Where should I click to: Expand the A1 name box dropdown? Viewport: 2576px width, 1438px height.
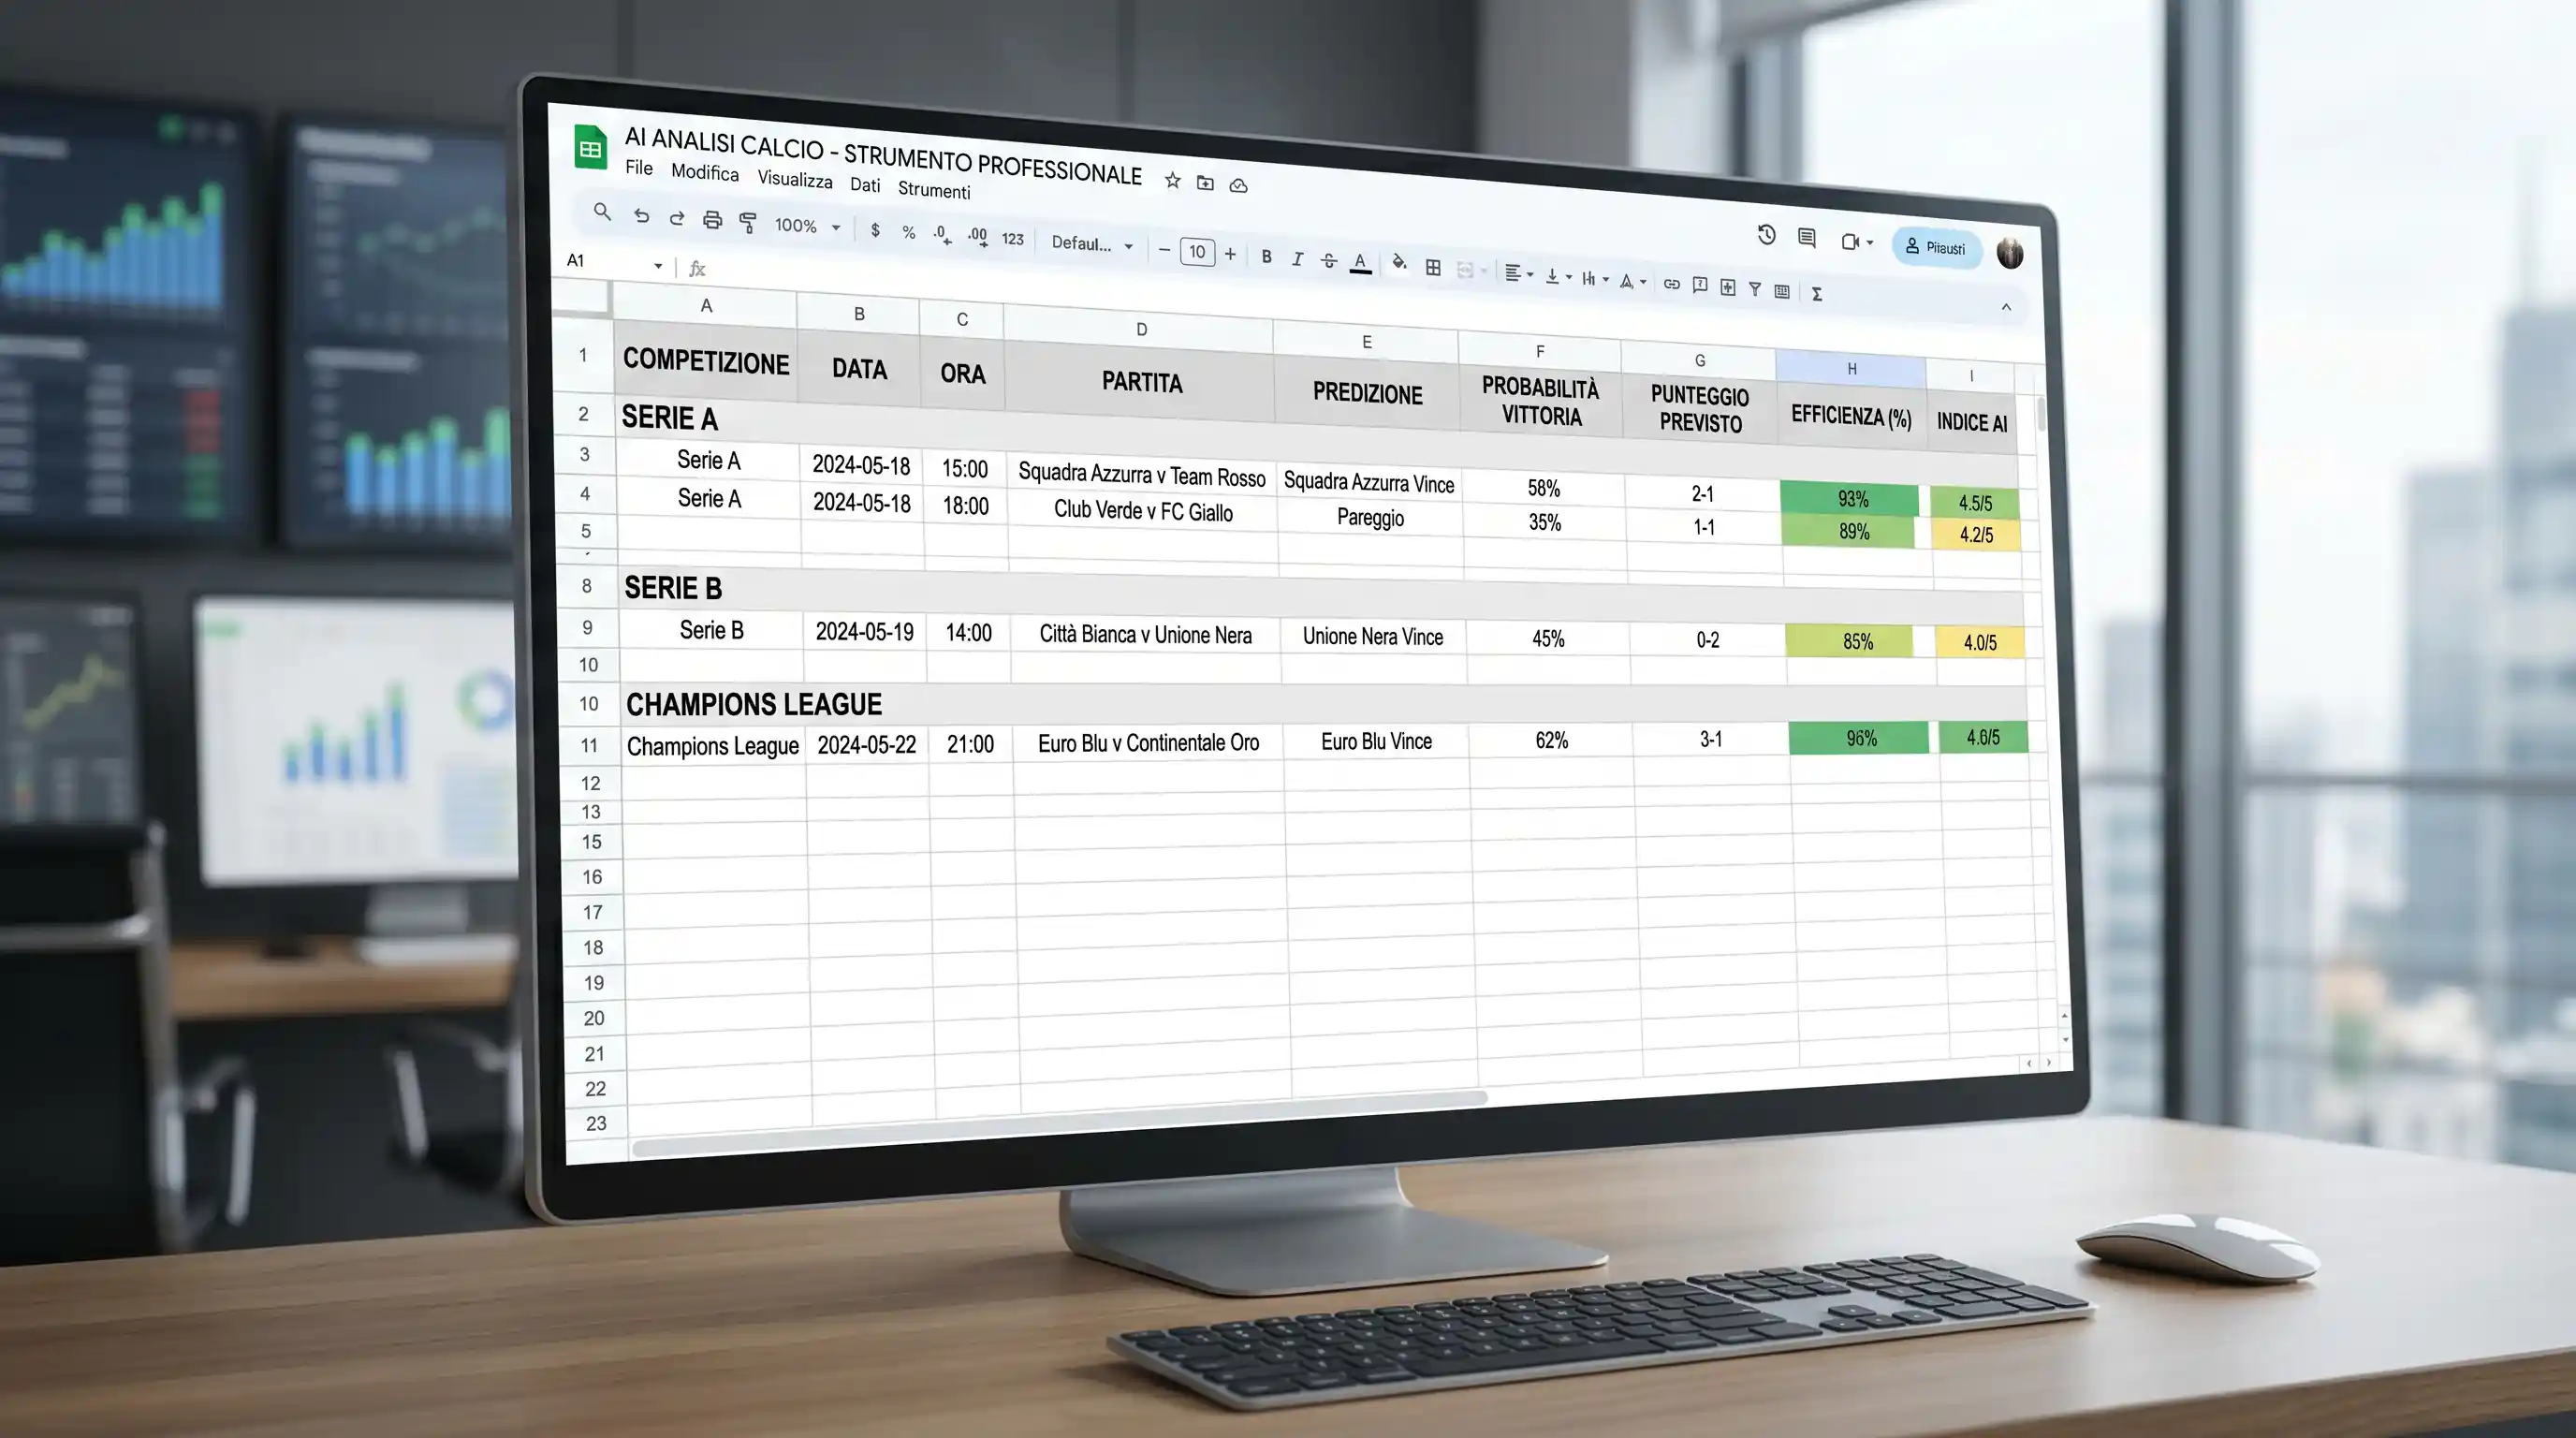[658, 265]
